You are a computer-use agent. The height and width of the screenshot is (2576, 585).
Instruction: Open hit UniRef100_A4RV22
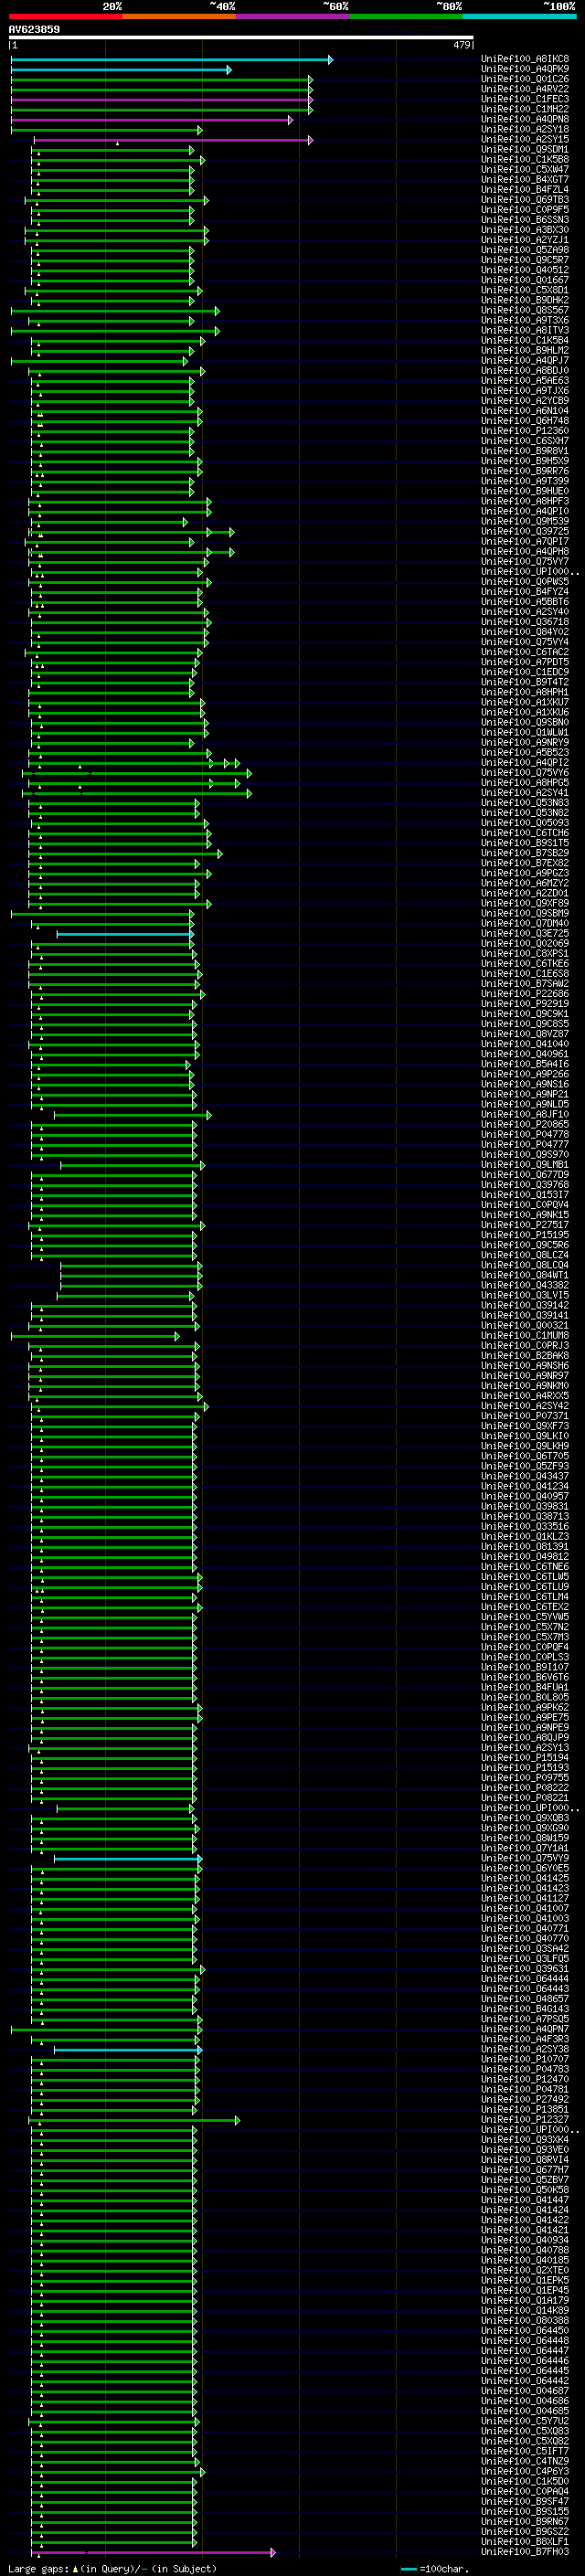(525, 89)
